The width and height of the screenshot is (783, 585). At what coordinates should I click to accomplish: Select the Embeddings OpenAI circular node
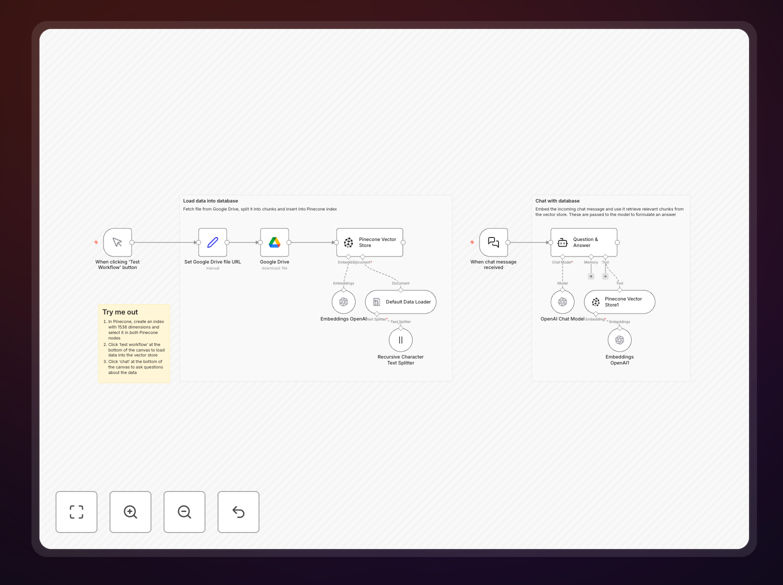point(344,302)
